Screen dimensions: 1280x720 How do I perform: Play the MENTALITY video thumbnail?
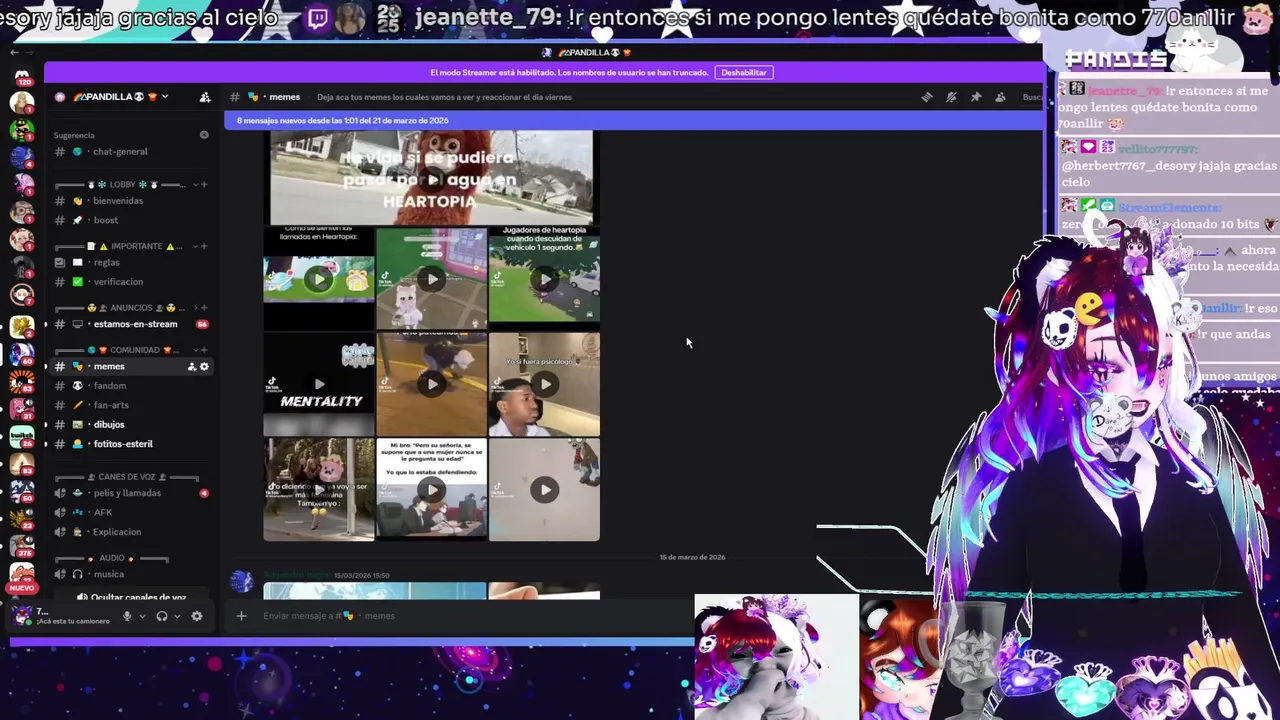(x=319, y=384)
